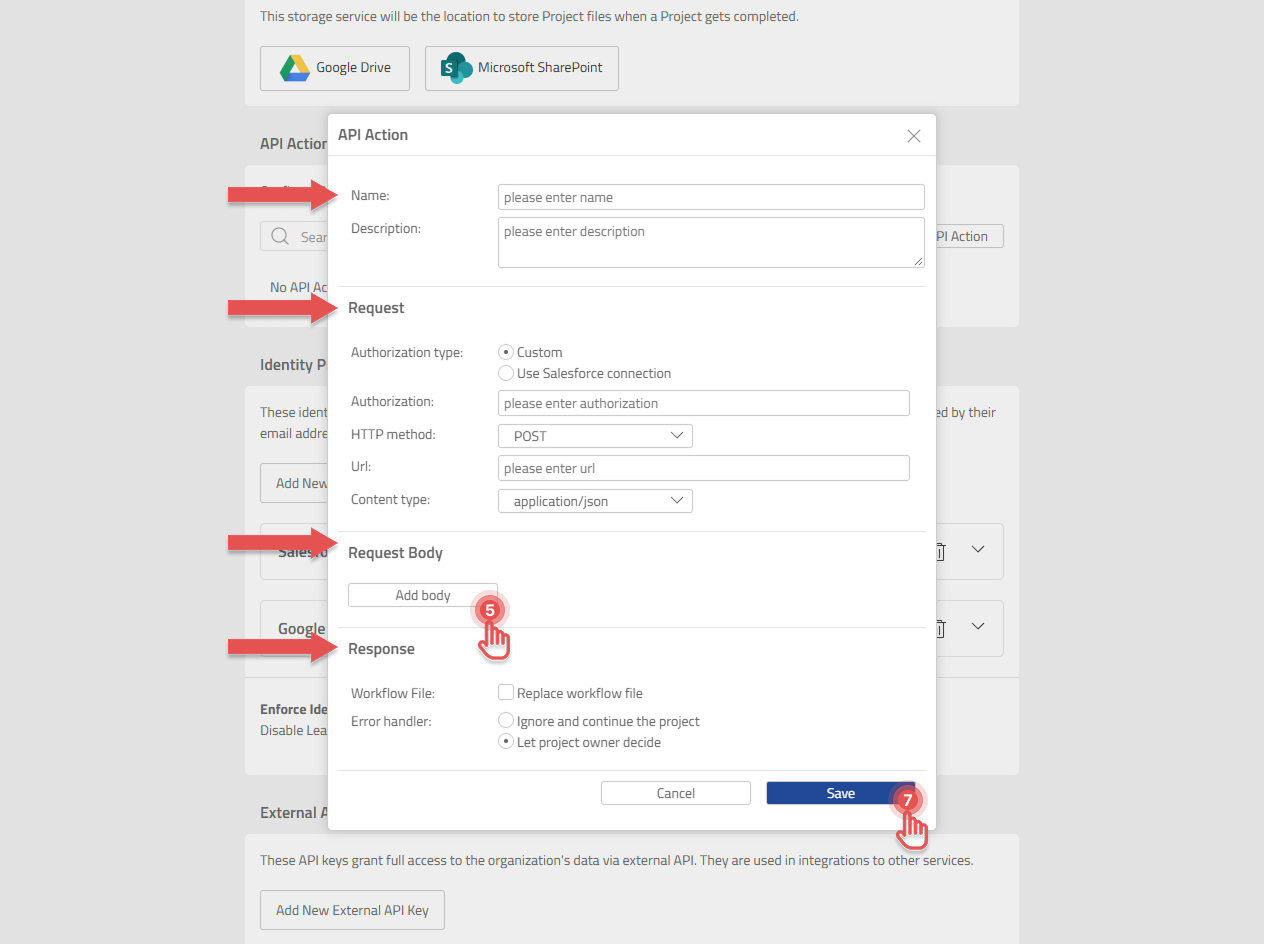Click the Google Drive logo icon
The width and height of the screenshot is (1264, 944).
point(294,68)
